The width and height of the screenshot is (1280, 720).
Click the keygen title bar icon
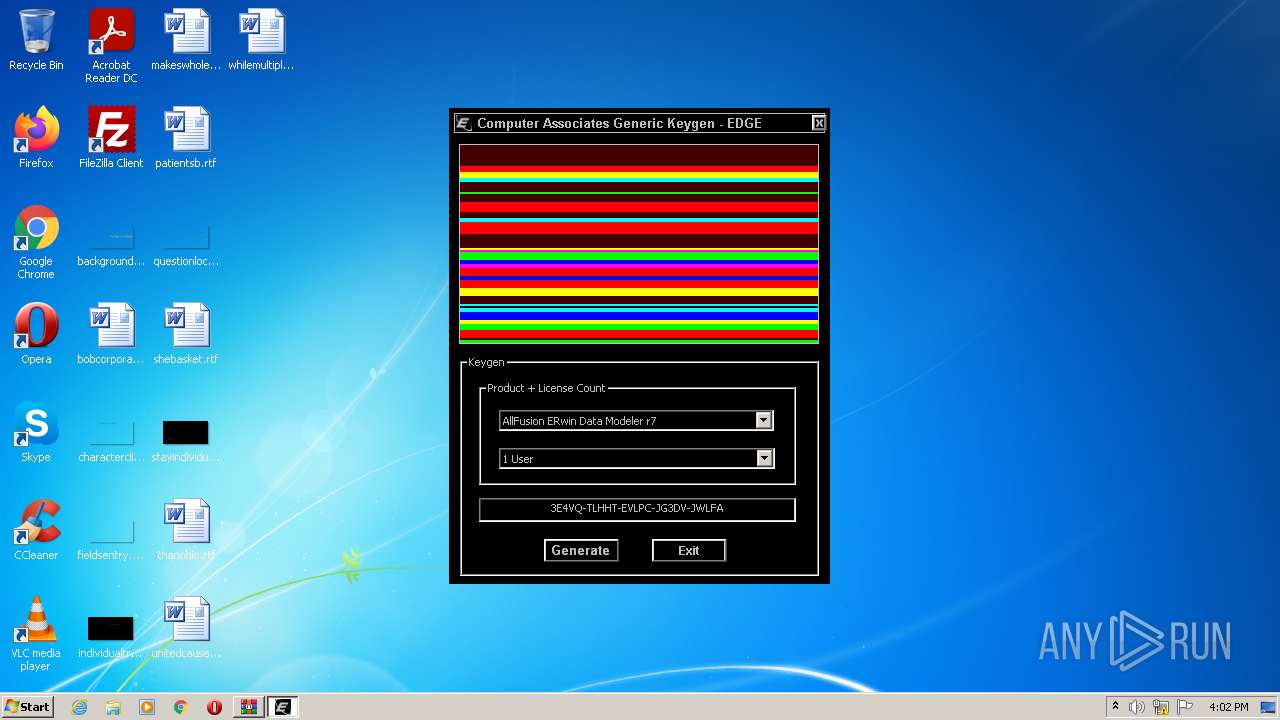pos(463,123)
